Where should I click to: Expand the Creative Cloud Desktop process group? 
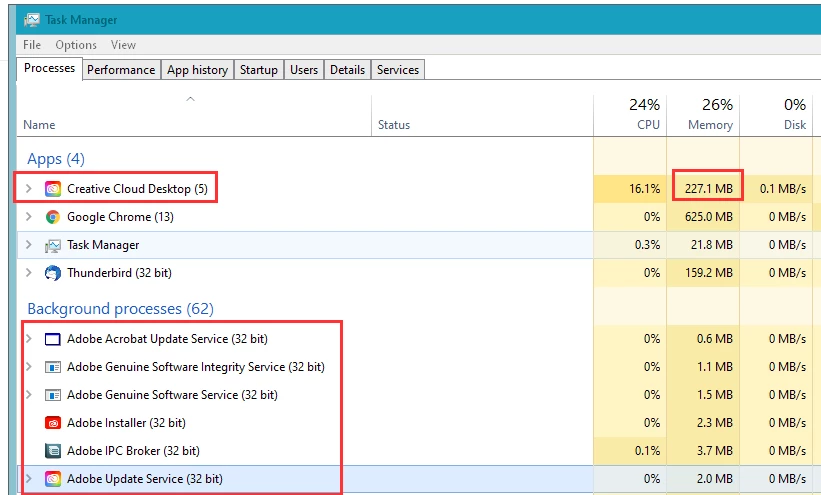[29, 189]
